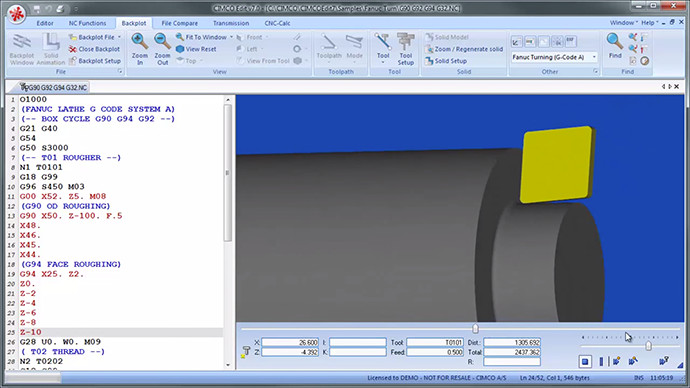The image size is (690, 388).
Task: Open Backplot Setup
Action: (x=95, y=61)
